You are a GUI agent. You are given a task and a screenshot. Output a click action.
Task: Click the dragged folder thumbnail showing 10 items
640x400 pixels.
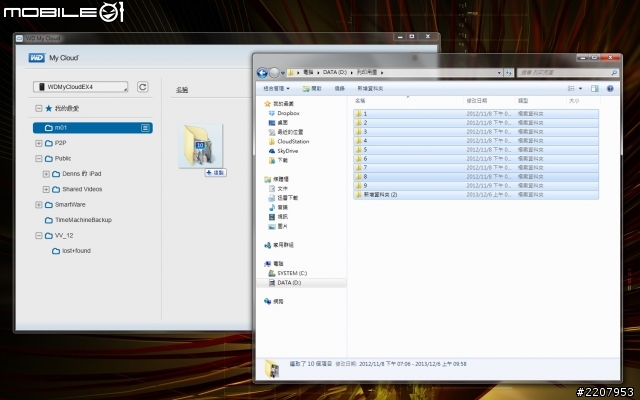tap(200, 146)
